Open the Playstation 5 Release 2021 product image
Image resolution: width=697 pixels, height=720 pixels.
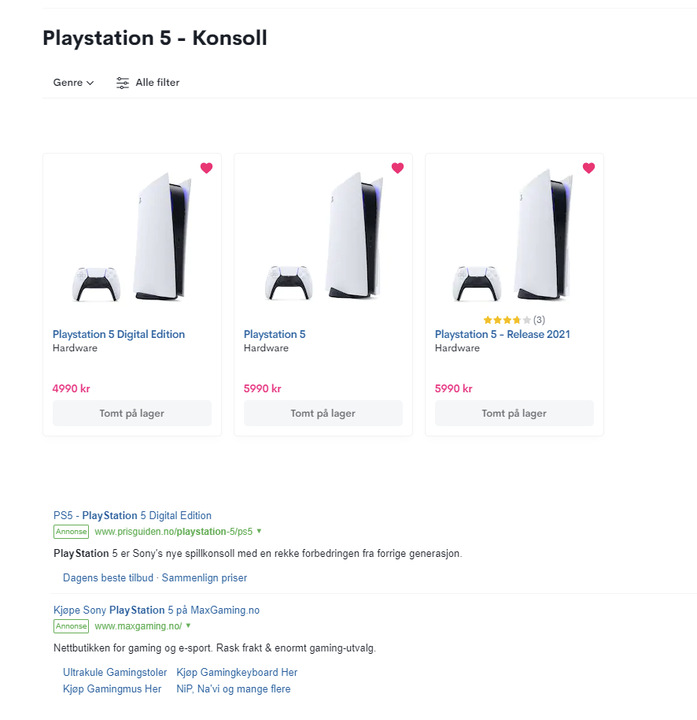(514, 235)
